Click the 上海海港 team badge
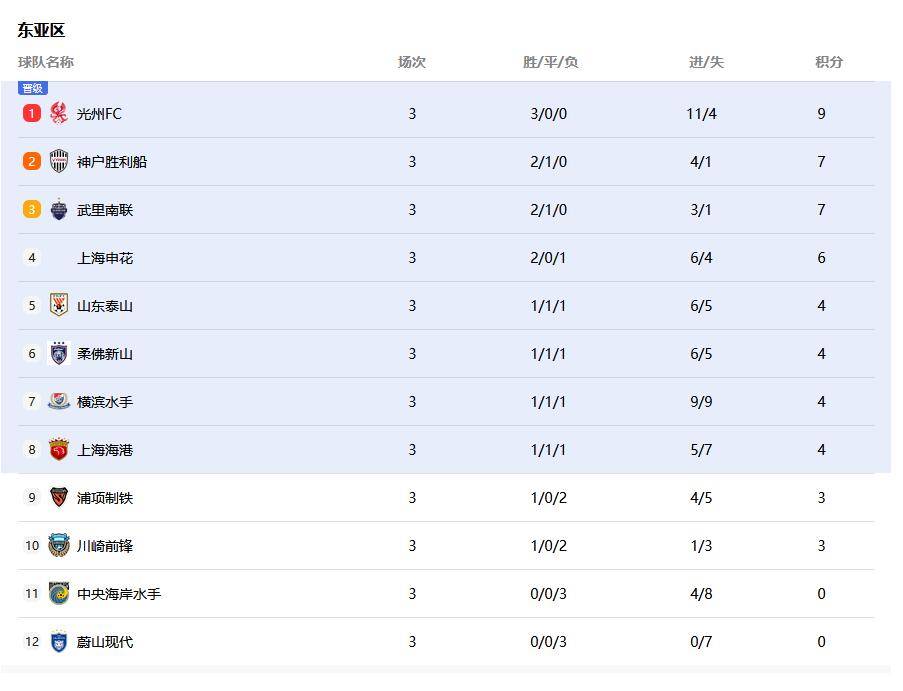 (59, 449)
